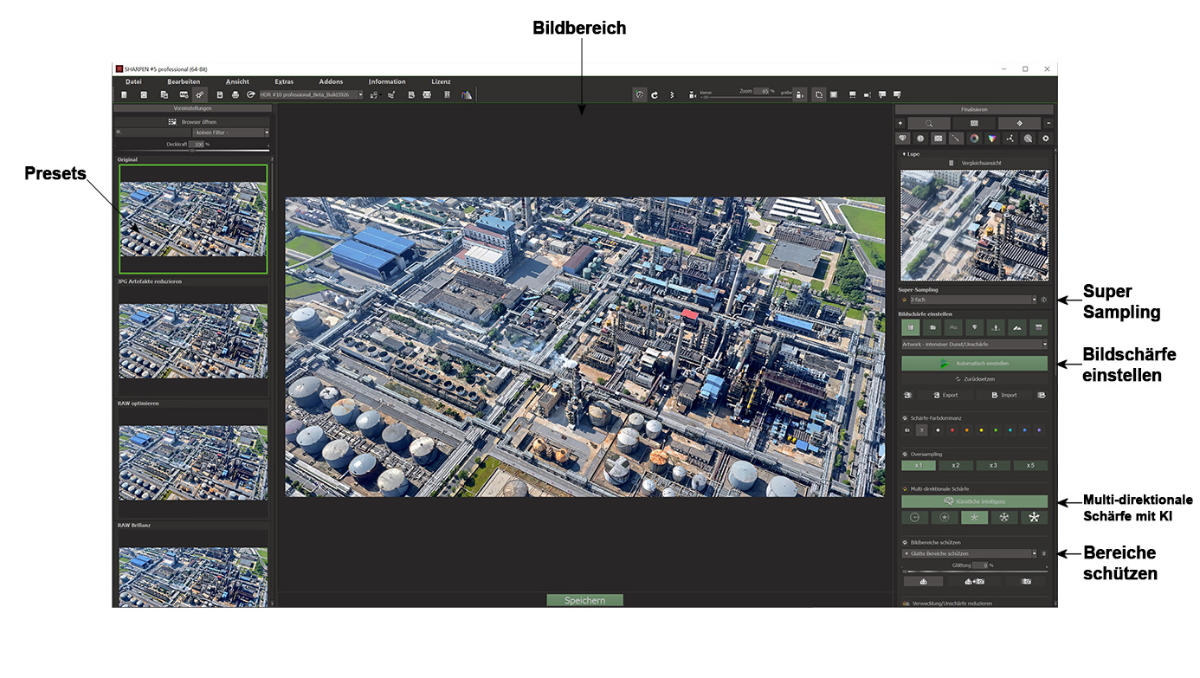Click the color wheel icon in Finalisieren
The width and height of the screenshot is (1200, 678).
click(x=974, y=138)
